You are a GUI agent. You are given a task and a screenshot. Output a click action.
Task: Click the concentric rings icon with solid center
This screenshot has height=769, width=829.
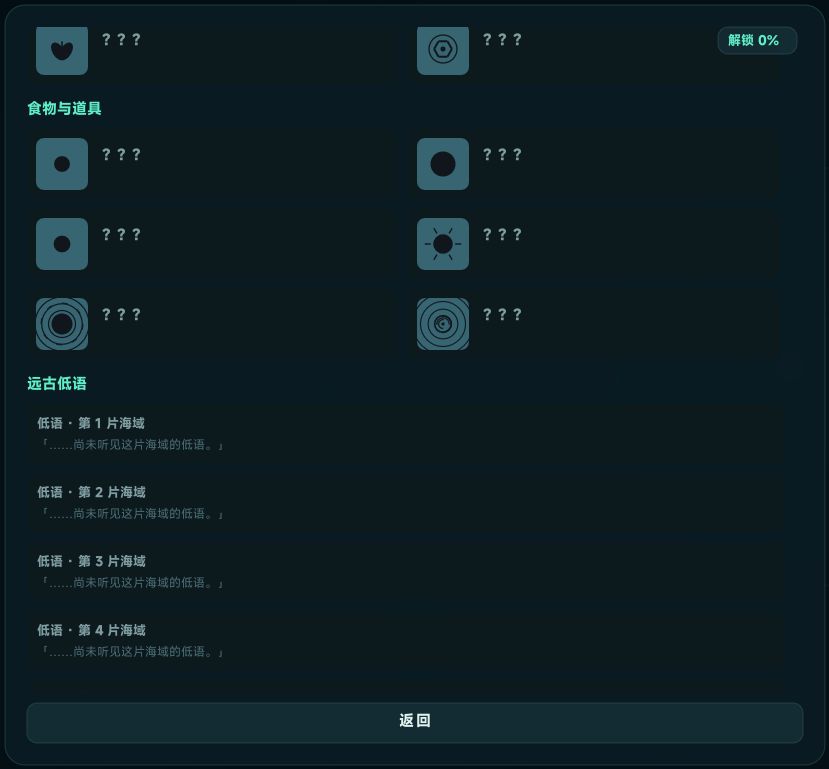click(x=62, y=324)
